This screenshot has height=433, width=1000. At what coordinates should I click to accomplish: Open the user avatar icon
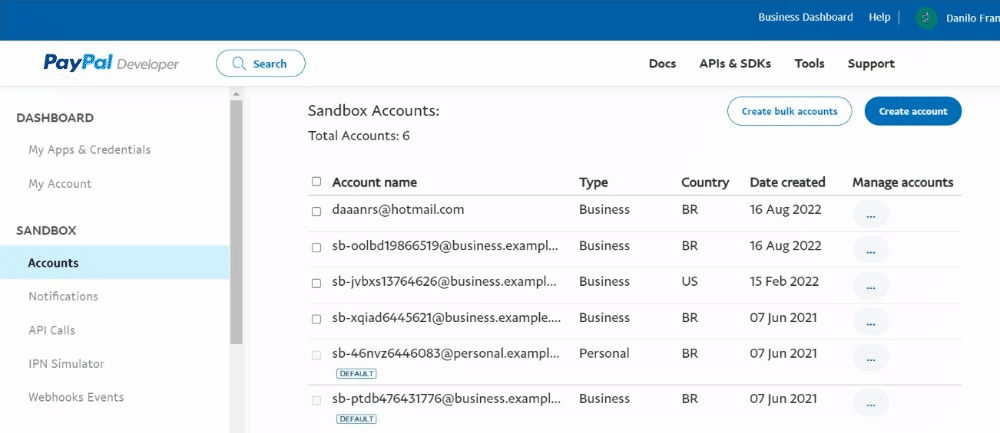tap(926, 18)
